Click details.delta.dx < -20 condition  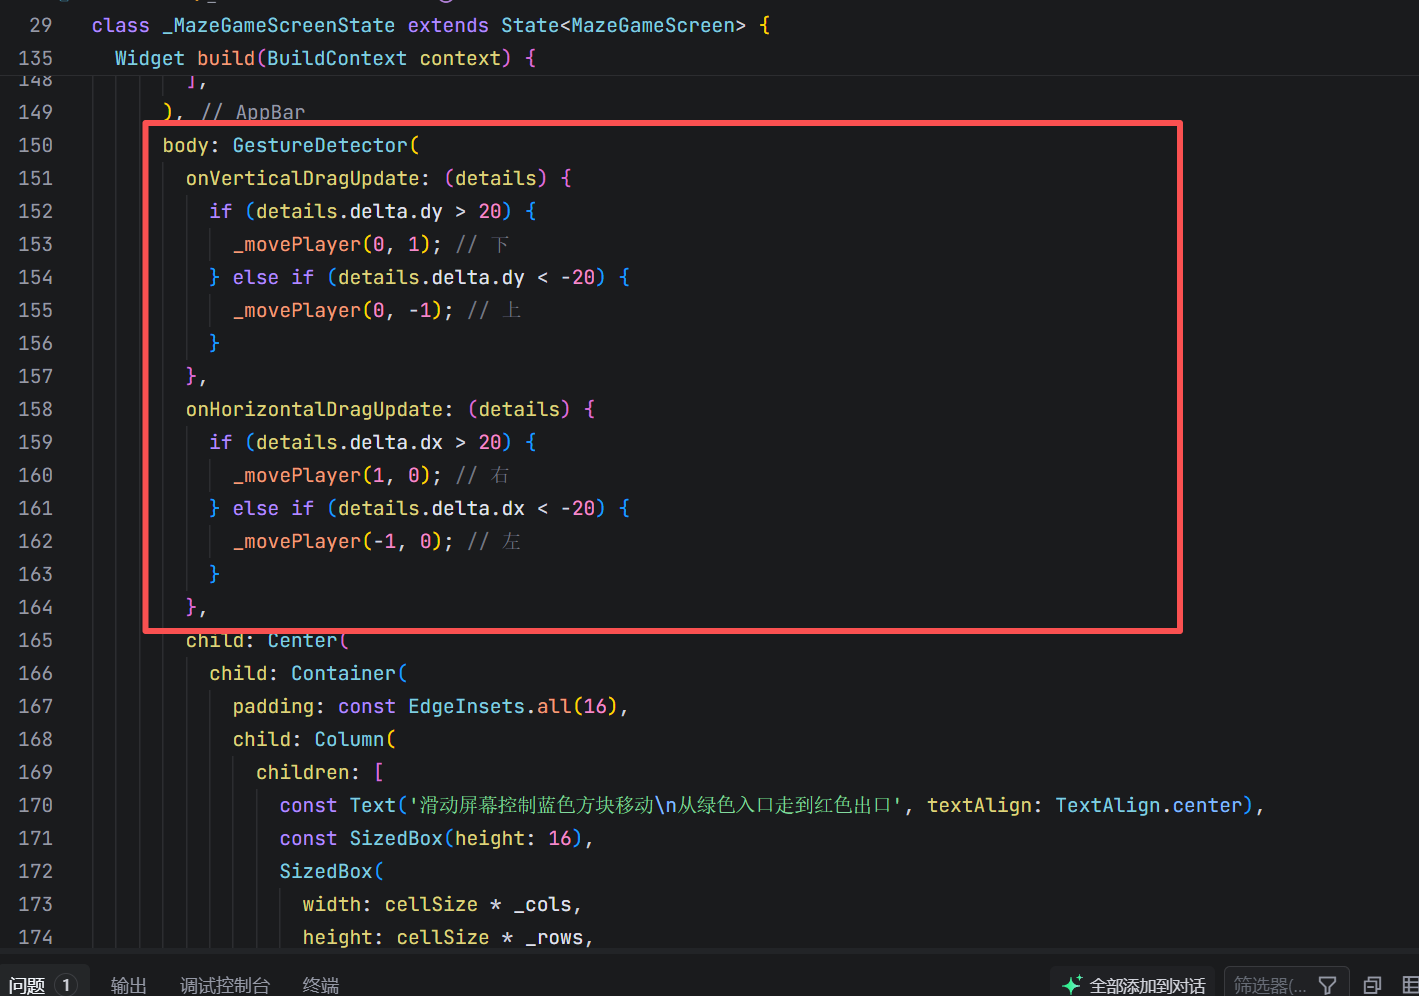point(466,508)
